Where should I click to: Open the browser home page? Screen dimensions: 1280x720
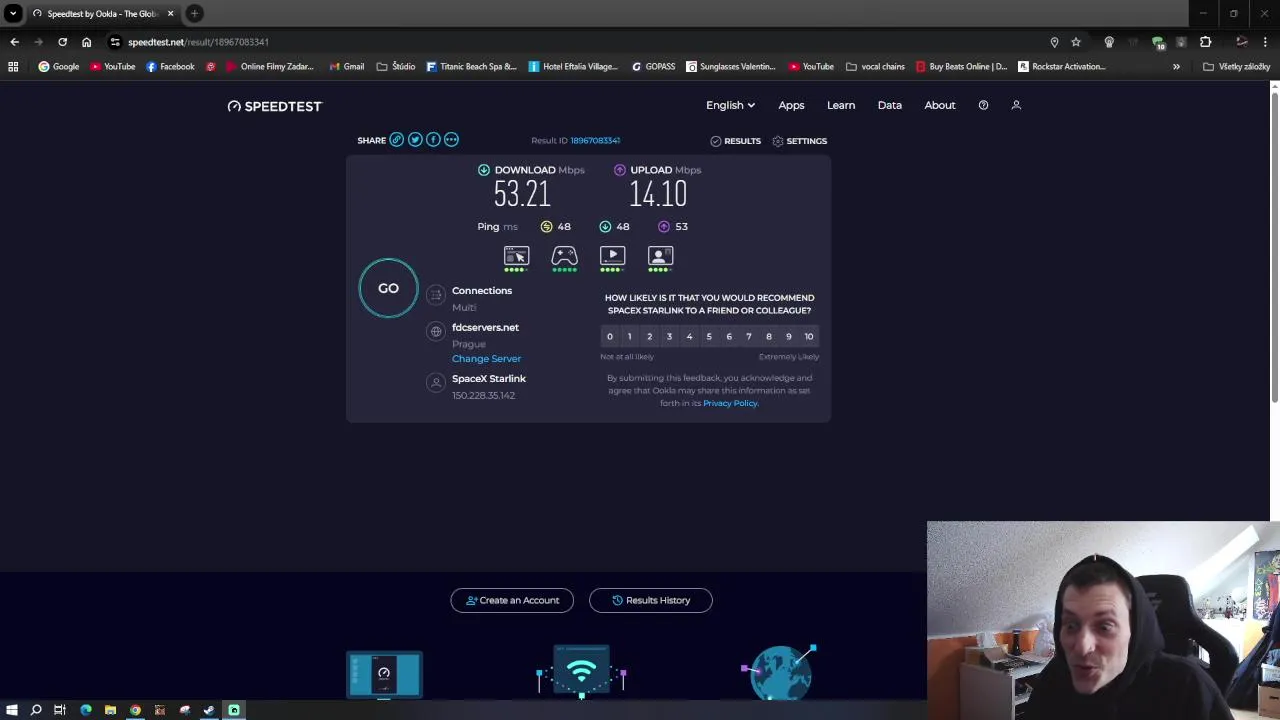87,42
